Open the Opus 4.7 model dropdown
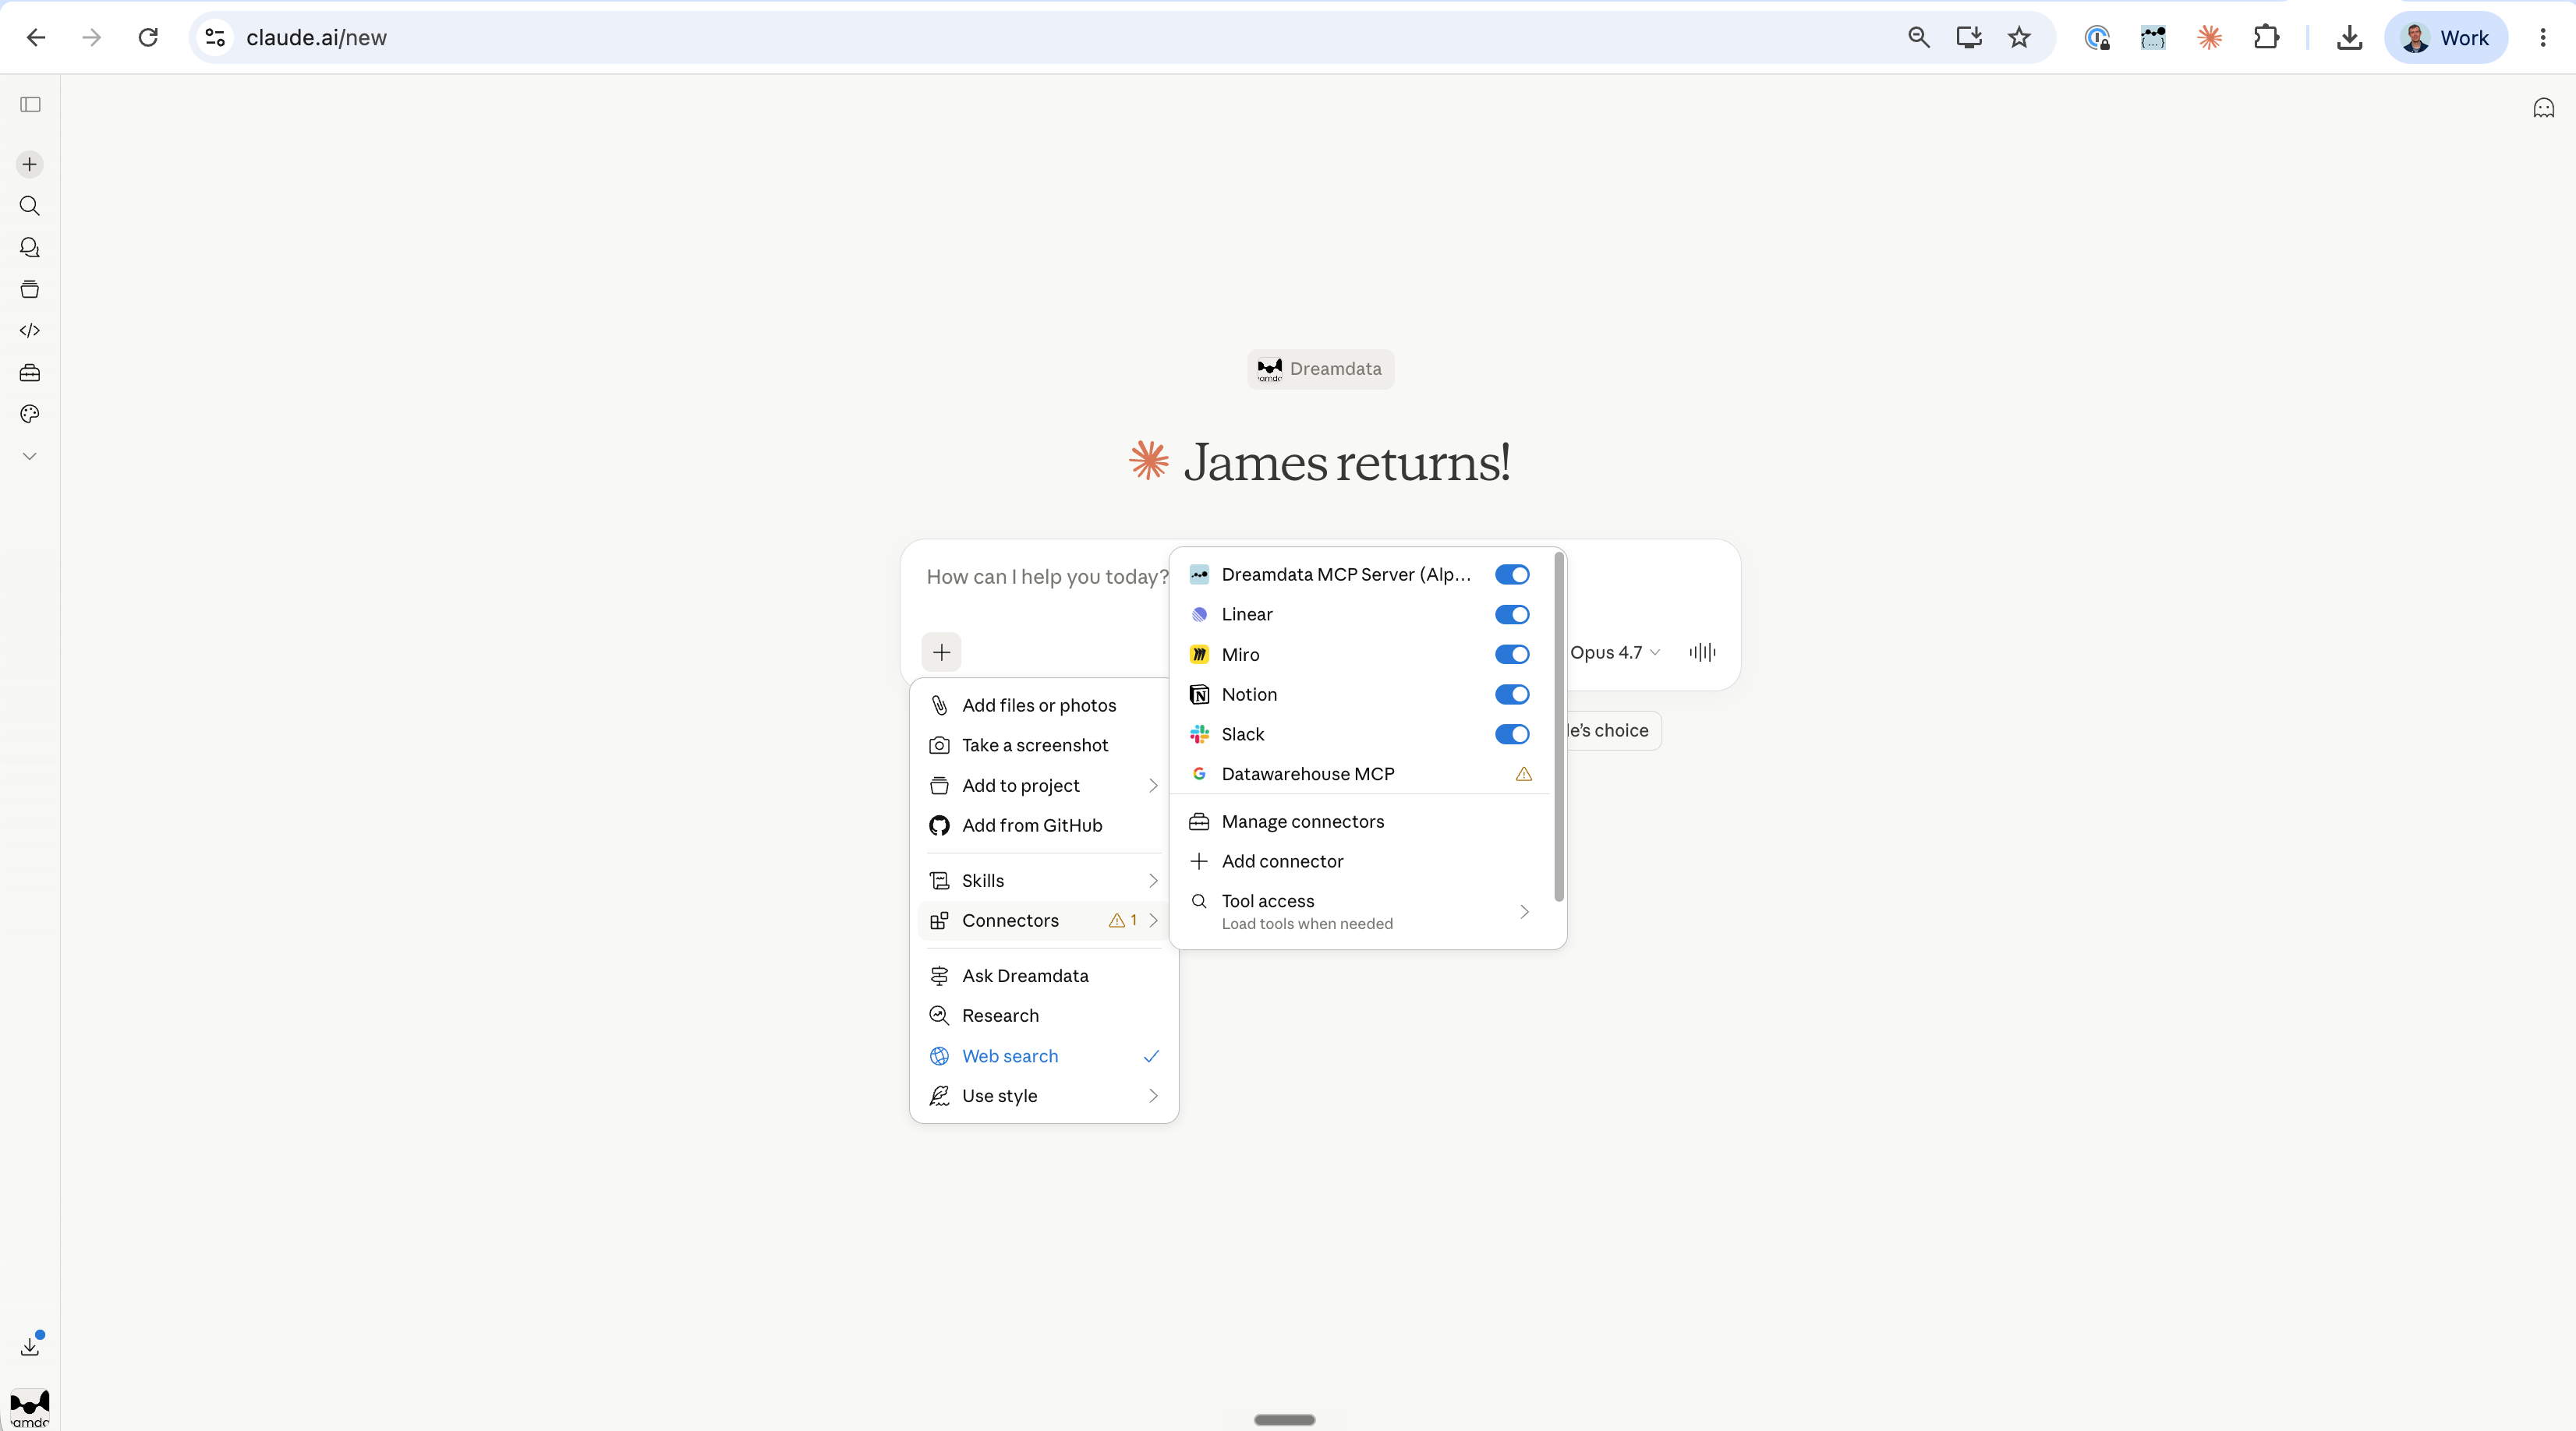The image size is (2576, 1431). 1614,652
